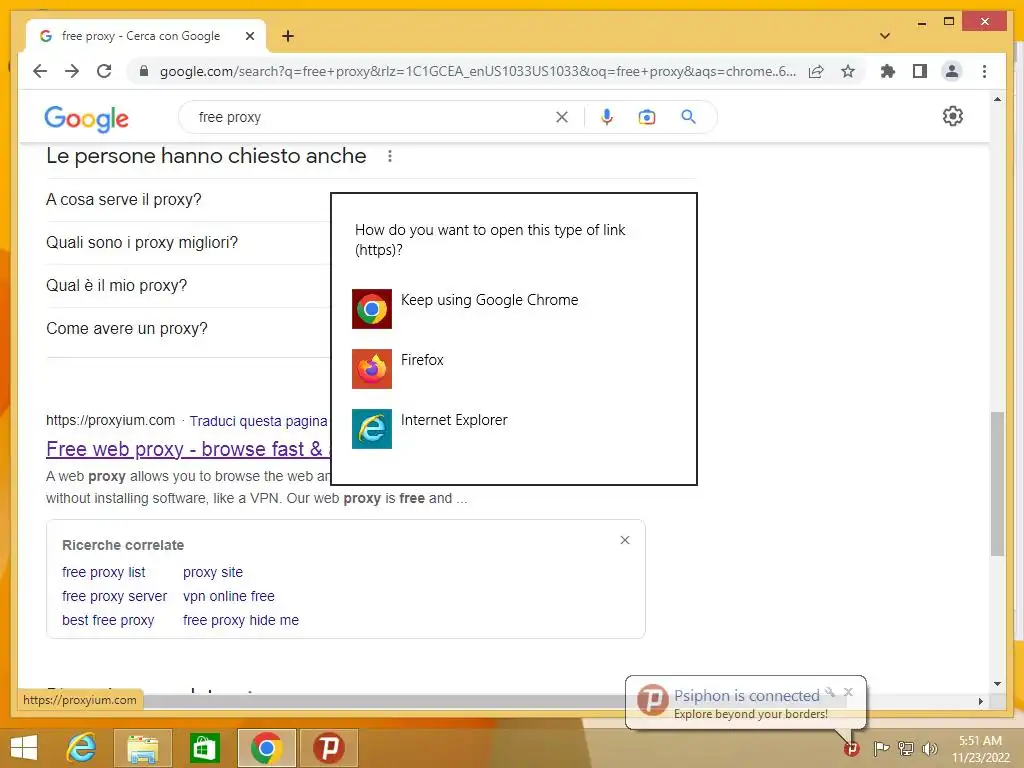Open options beside 'Le persone hanno chiesto anche'
Image resolution: width=1024 pixels, height=768 pixels.
pos(390,156)
